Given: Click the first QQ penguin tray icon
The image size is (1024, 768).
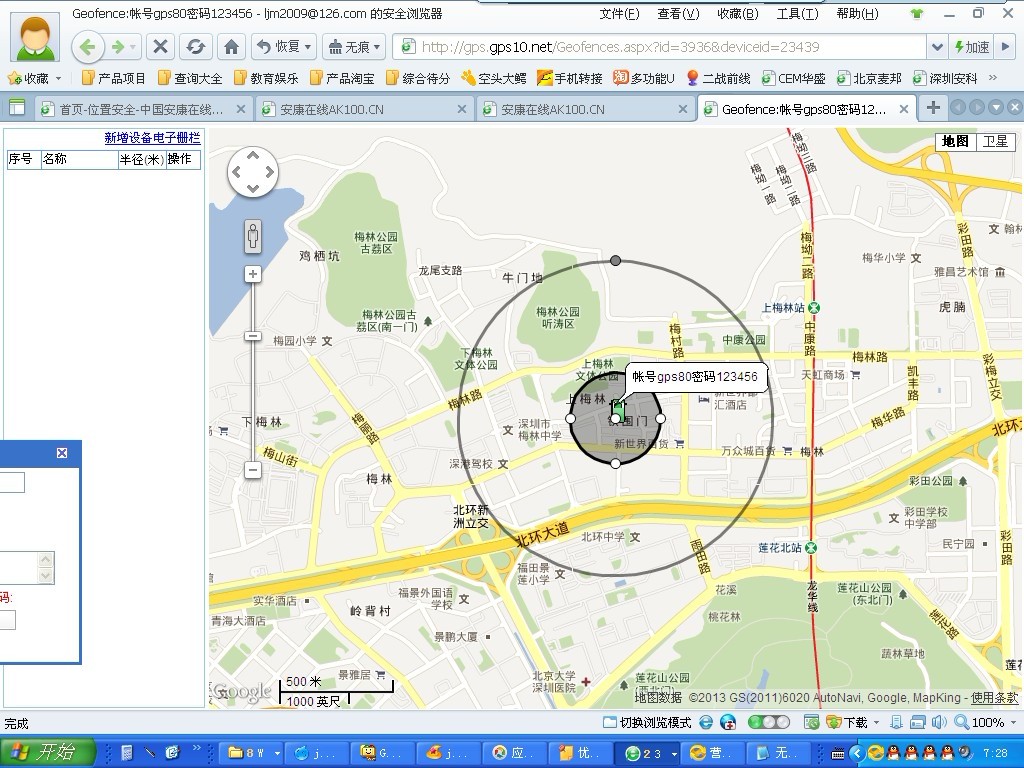Looking at the screenshot, I should [894, 753].
